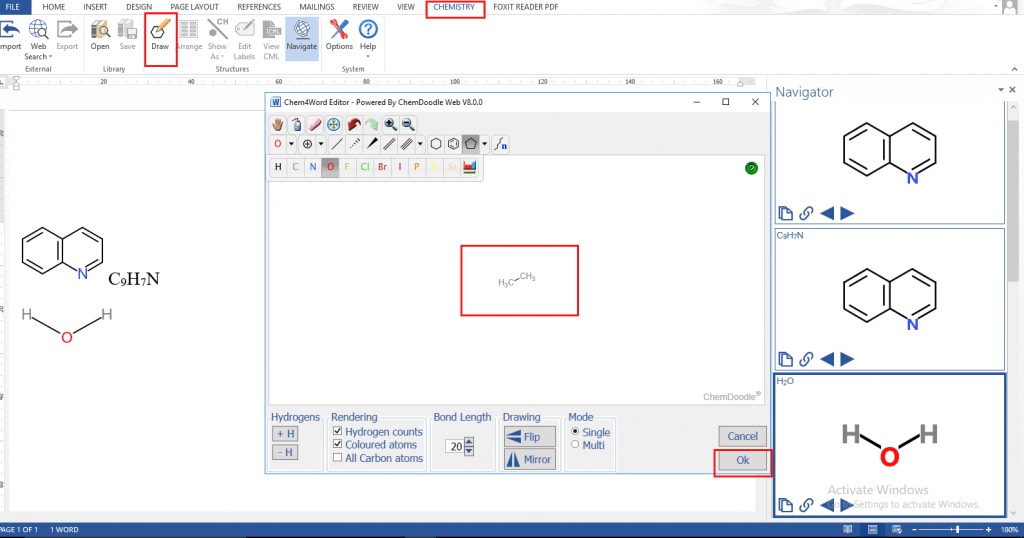The height and width of the screenshot is (538, 1024).
Task: Click the Draw ribbon icon
Action: coord(160,35)
